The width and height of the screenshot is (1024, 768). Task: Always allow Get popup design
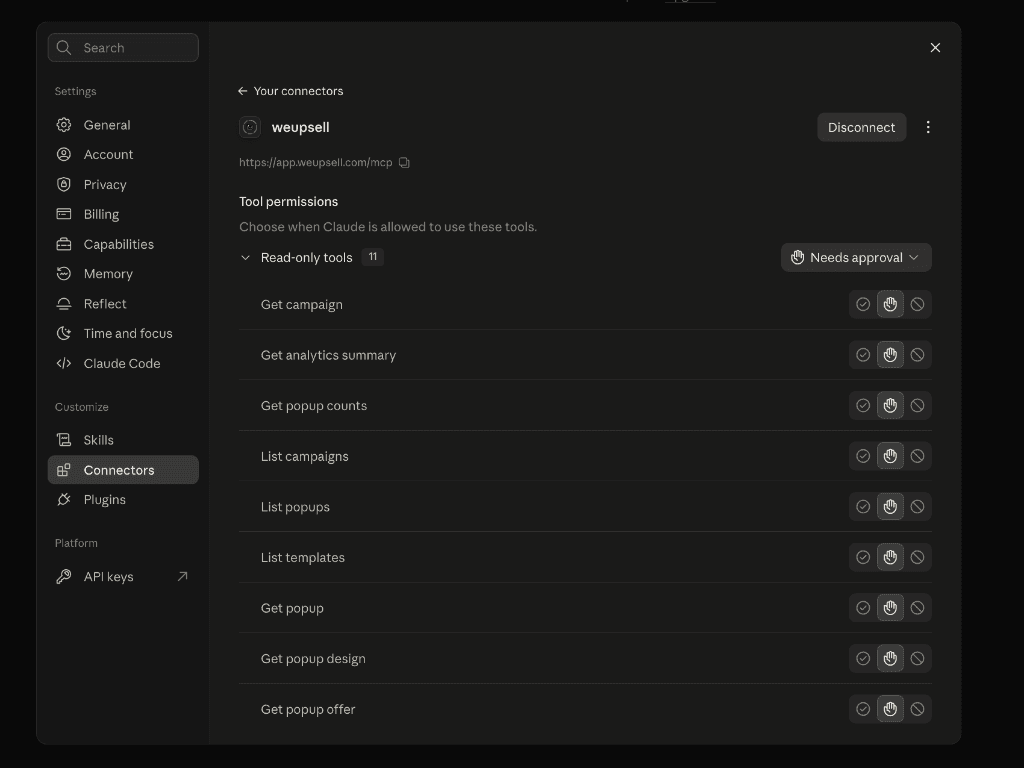[x=863, y=658]
